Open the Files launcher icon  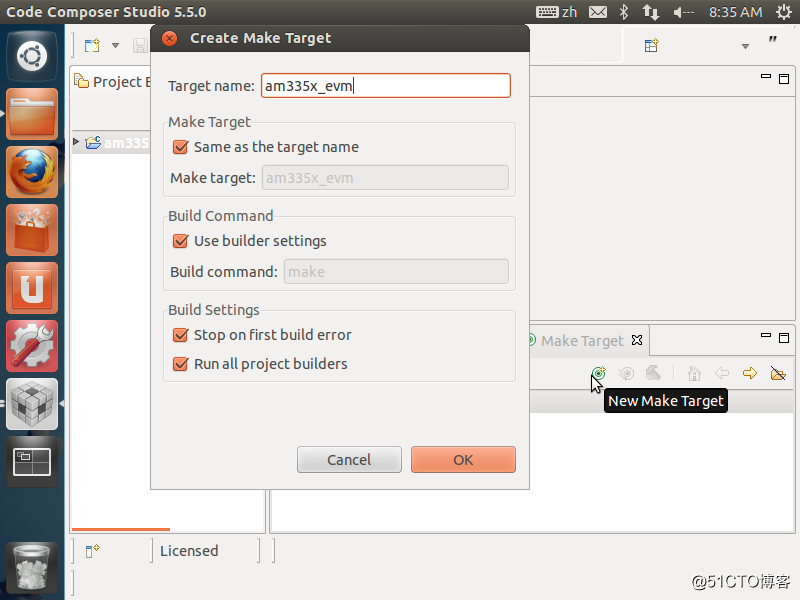tap(32, 114)
